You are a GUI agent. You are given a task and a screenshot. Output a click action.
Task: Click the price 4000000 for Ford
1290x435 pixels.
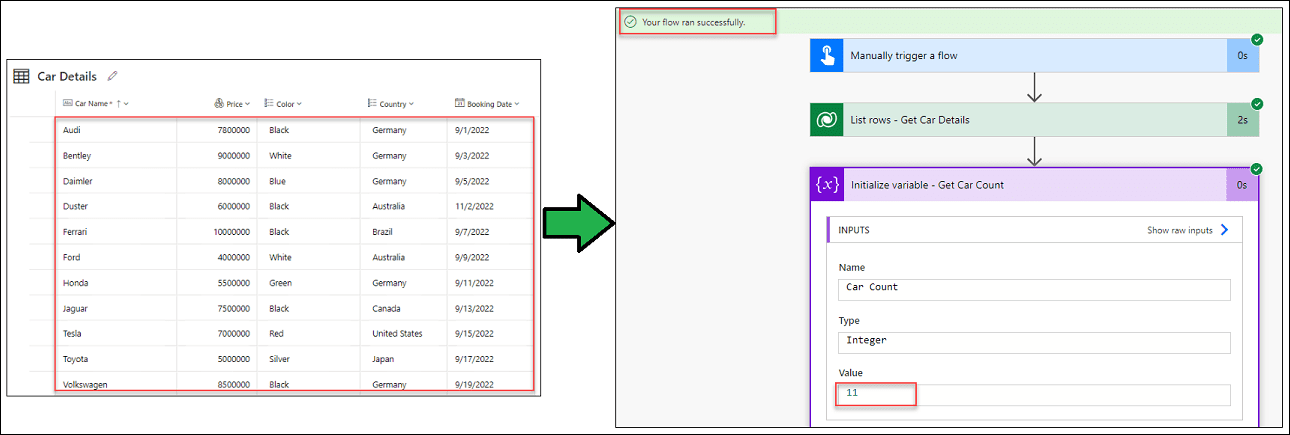[x=234, y=257]
